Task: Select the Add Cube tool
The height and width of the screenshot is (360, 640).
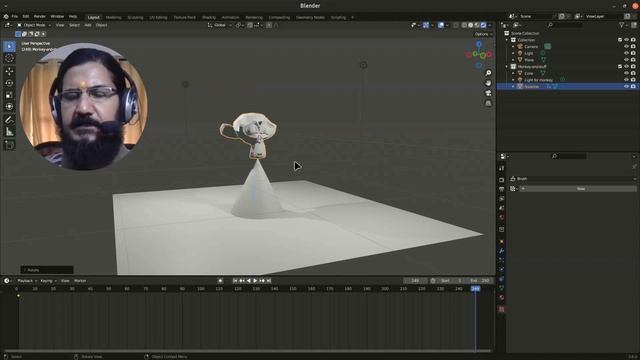Action: tap(9, 145)
